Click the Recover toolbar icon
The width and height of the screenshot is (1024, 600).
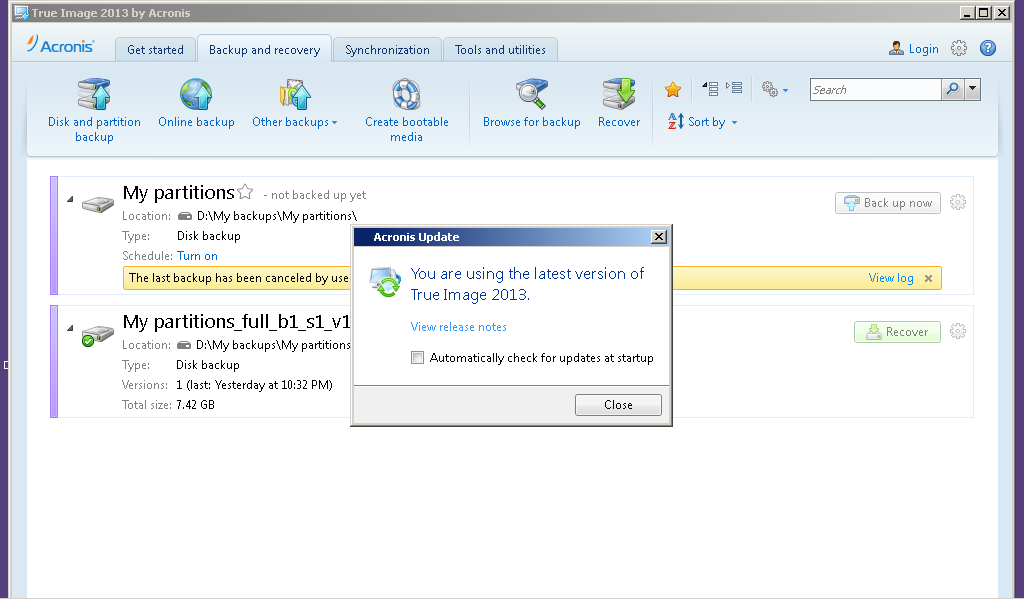click(x=618, y=103)
